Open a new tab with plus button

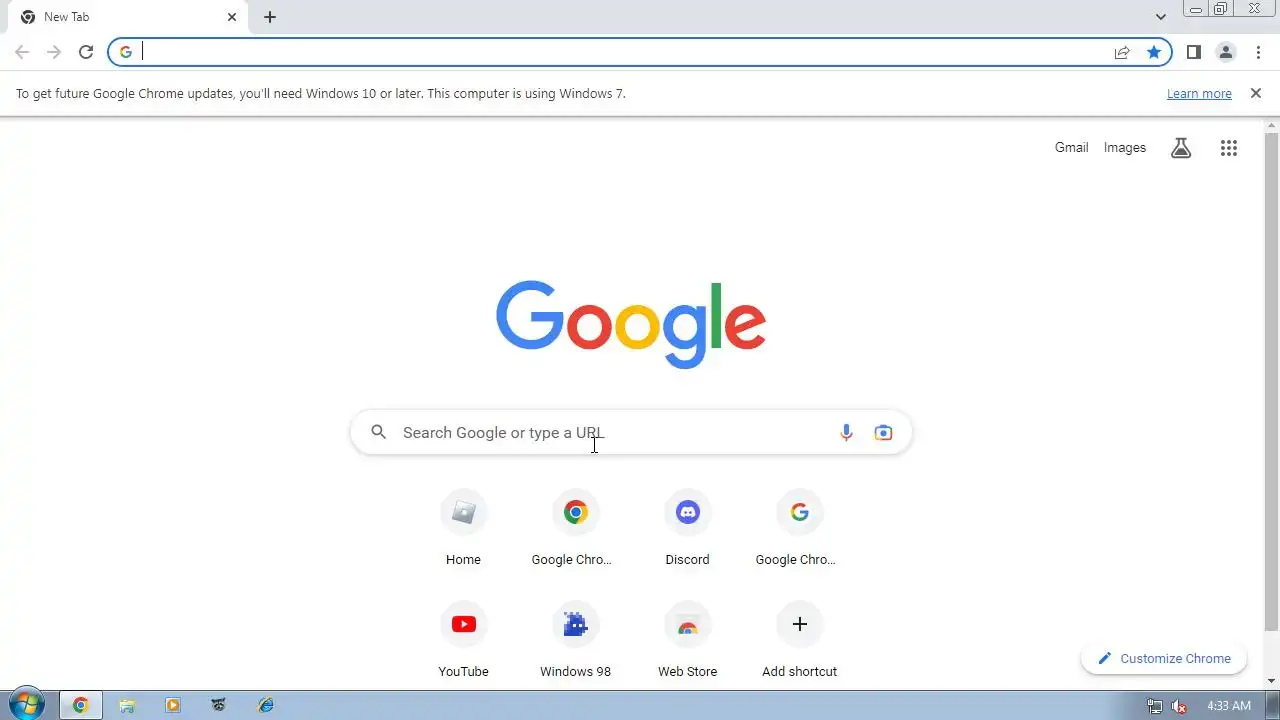[270, 17]
